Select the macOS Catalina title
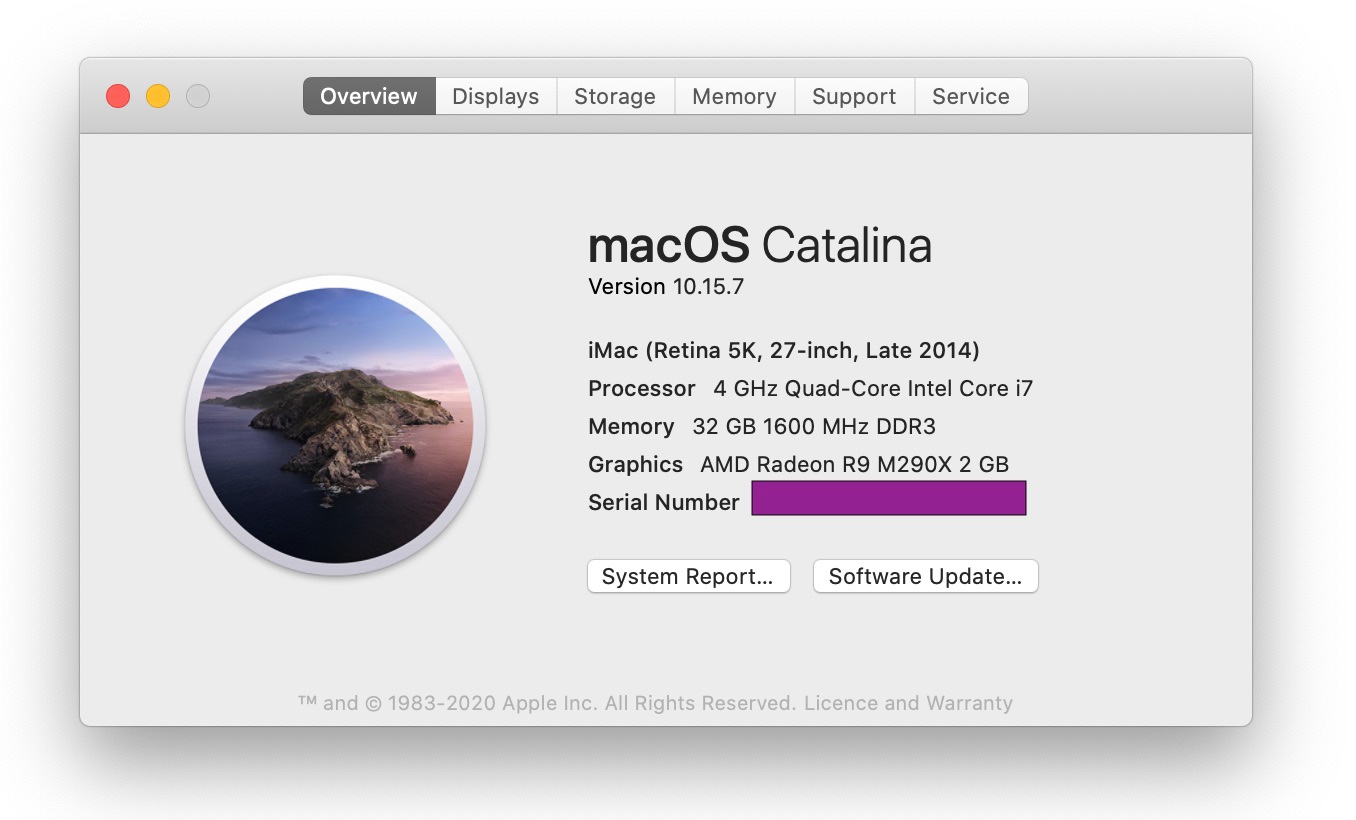 tap(758, 245)
